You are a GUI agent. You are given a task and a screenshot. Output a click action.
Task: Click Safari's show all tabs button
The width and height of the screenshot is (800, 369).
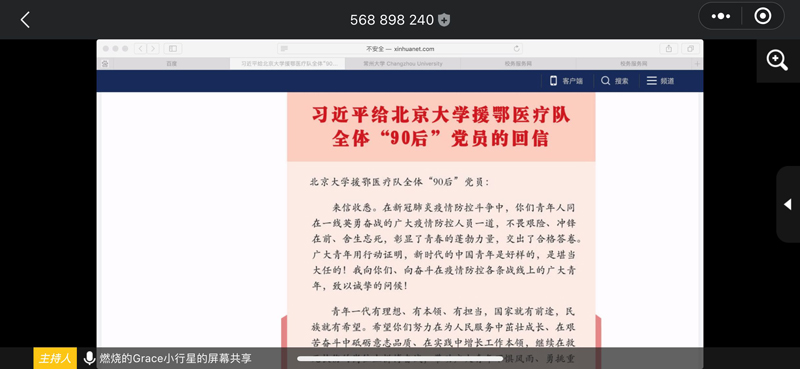[x=690, y=48]
